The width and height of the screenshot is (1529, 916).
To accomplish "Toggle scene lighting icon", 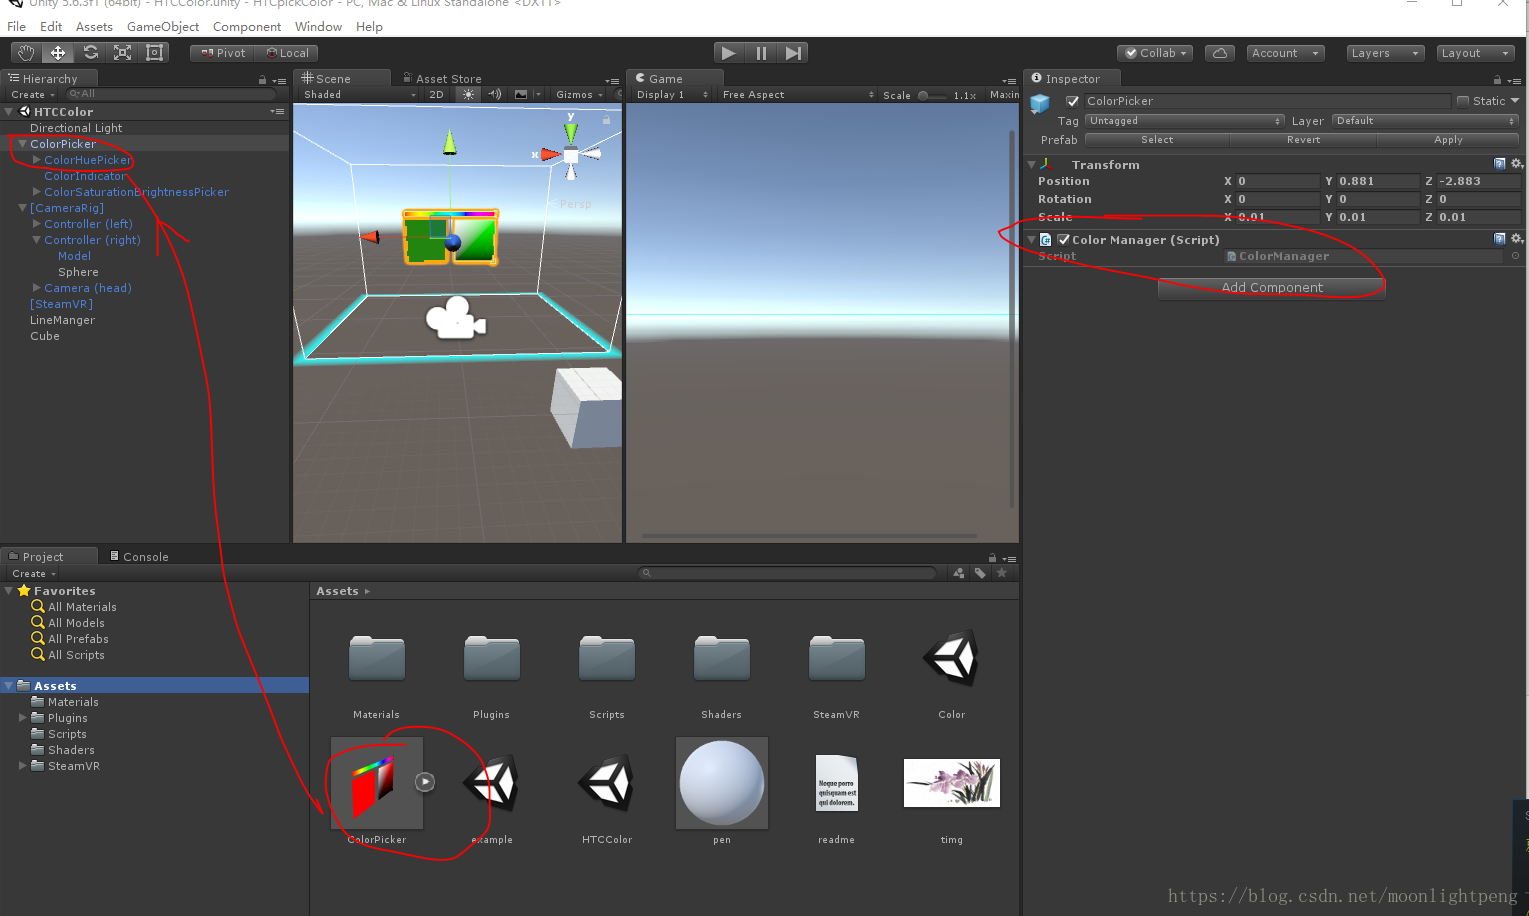I will 468,94.
